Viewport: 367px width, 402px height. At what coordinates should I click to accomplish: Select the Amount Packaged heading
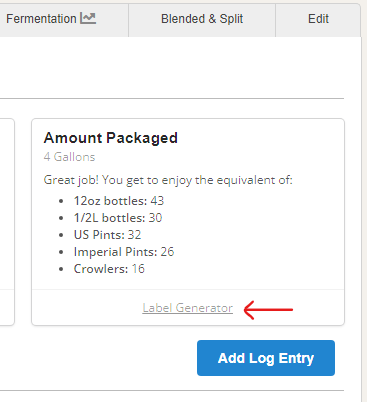tap(111, 138)
